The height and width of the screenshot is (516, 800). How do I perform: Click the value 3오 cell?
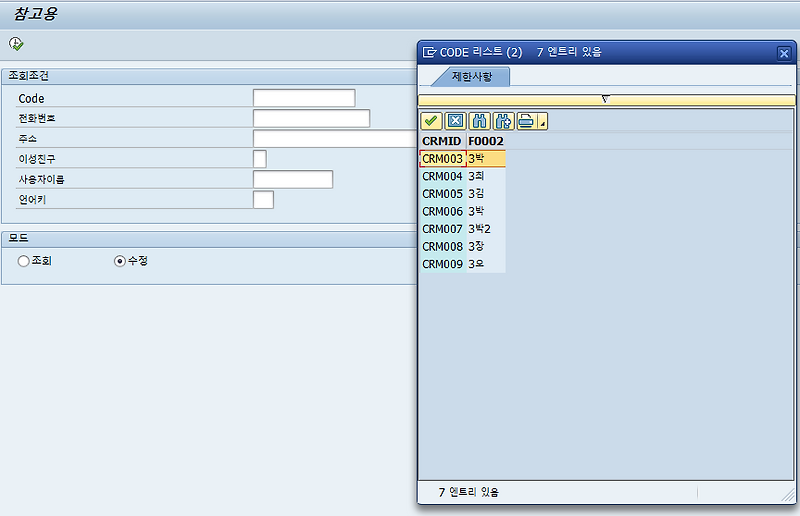tap(486, 264)
